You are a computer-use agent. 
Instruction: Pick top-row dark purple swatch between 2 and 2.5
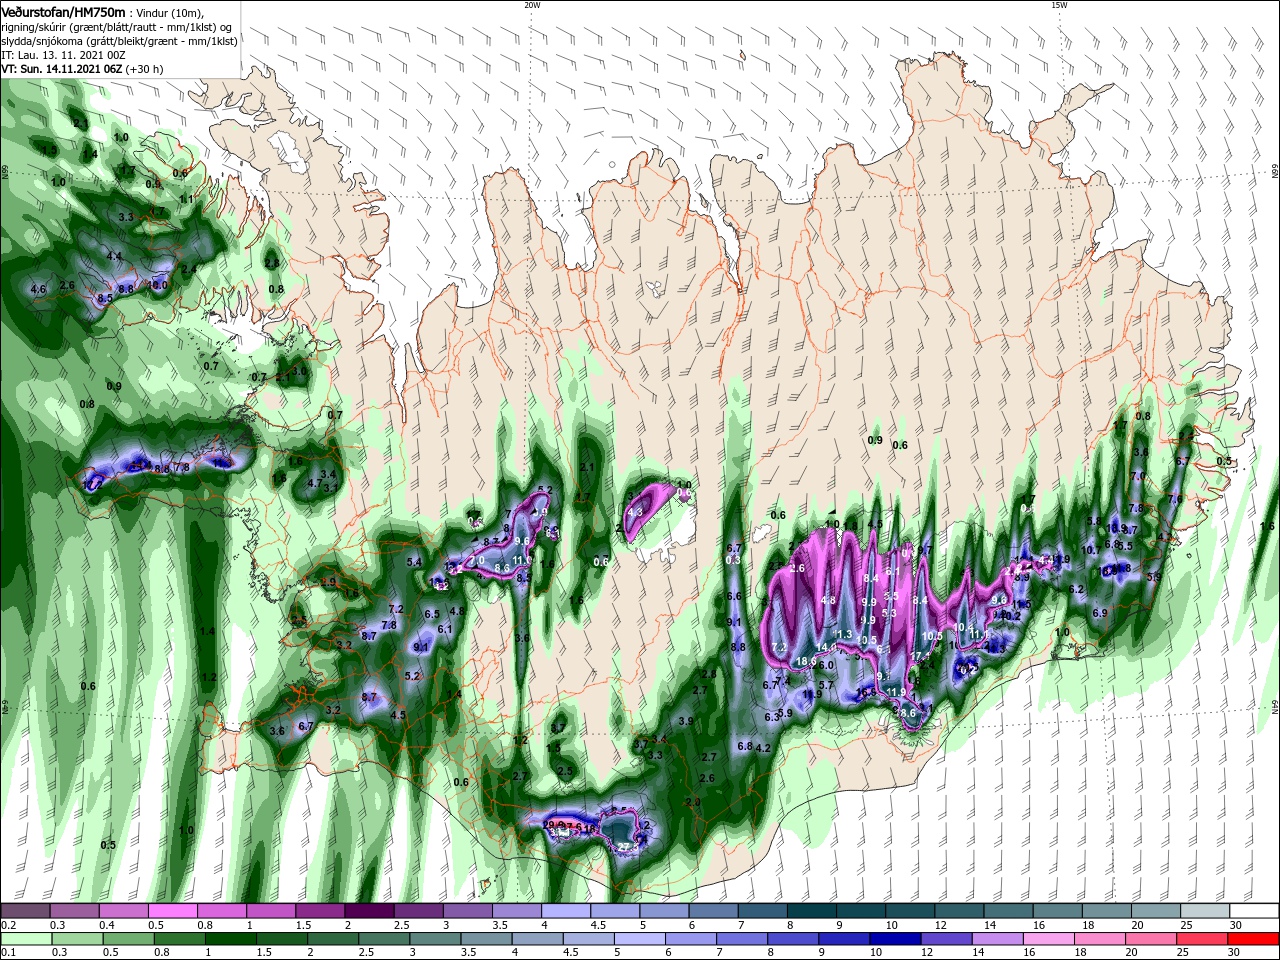click(369, 911)
